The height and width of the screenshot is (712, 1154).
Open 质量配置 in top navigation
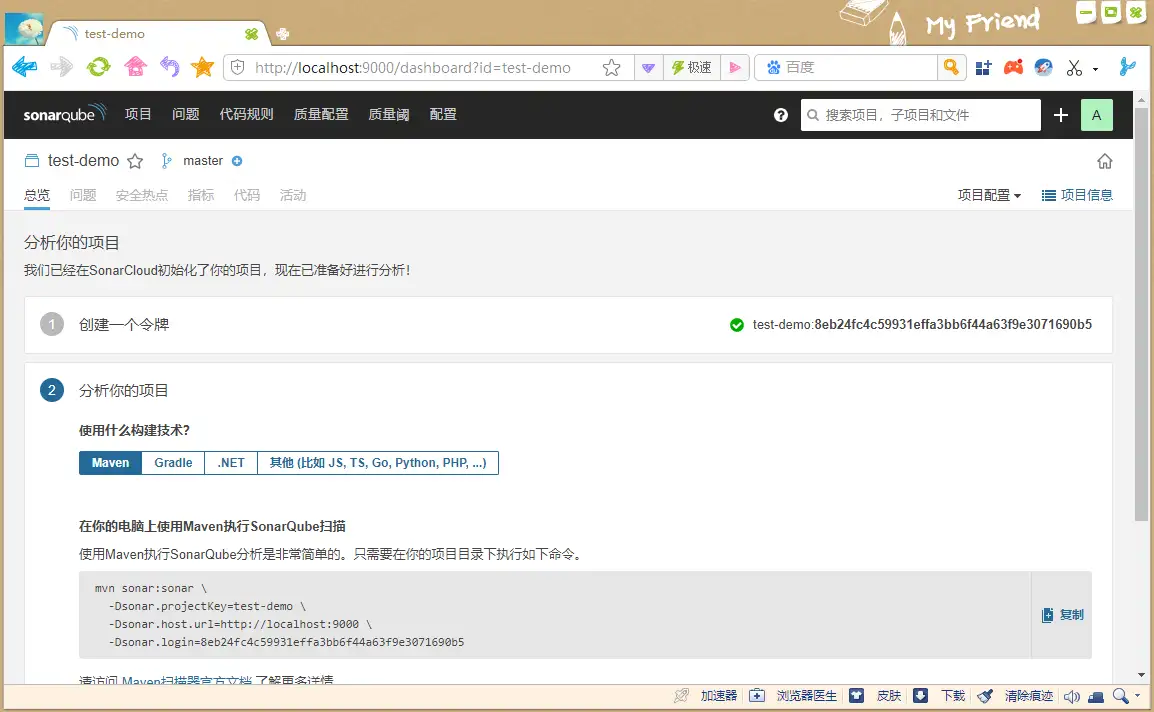(x=321, y=115)
